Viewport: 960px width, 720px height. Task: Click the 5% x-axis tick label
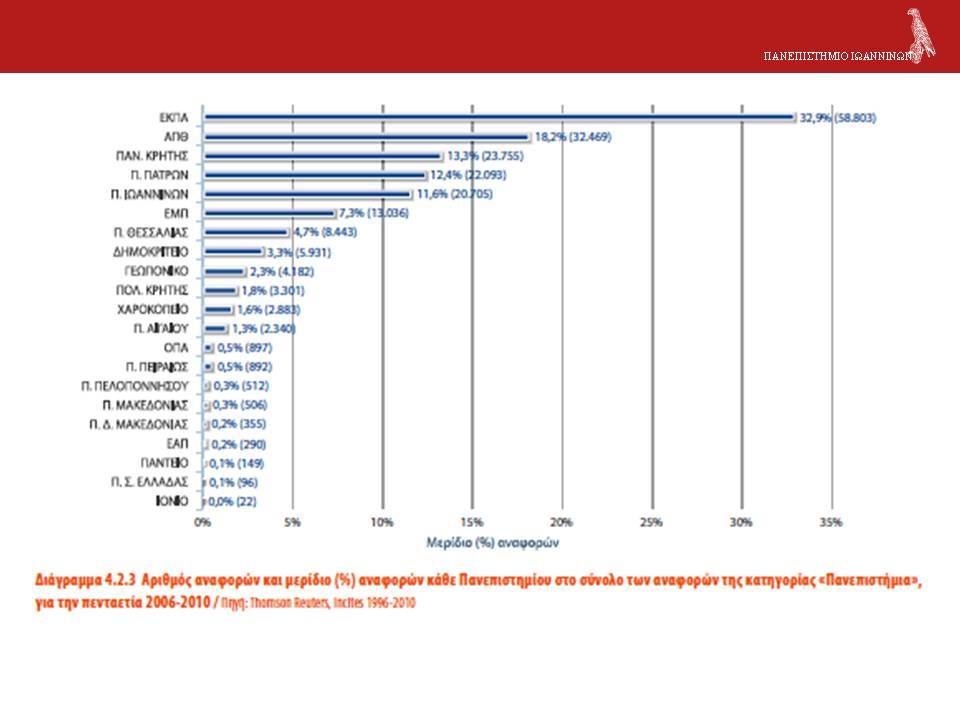point(292,522)
